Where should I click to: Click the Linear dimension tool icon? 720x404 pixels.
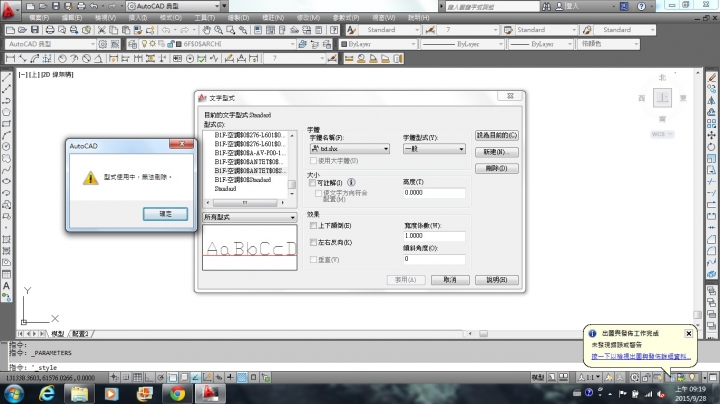(x=10, y=58)
